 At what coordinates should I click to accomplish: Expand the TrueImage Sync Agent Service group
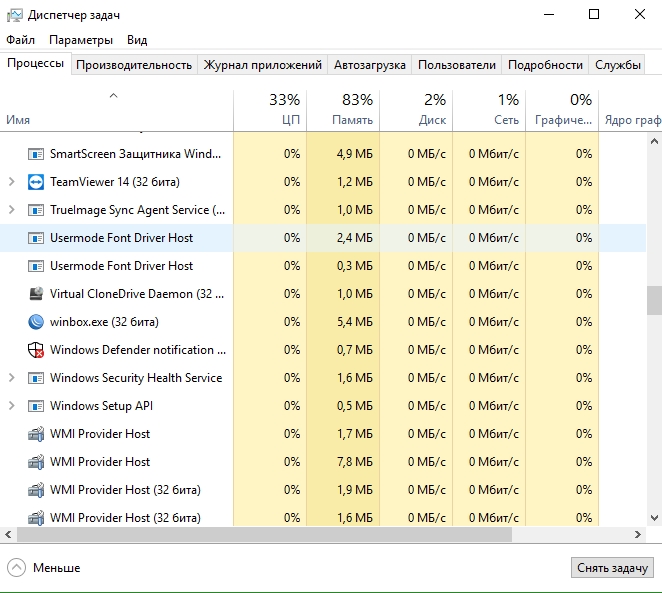[x=12, y=210]
